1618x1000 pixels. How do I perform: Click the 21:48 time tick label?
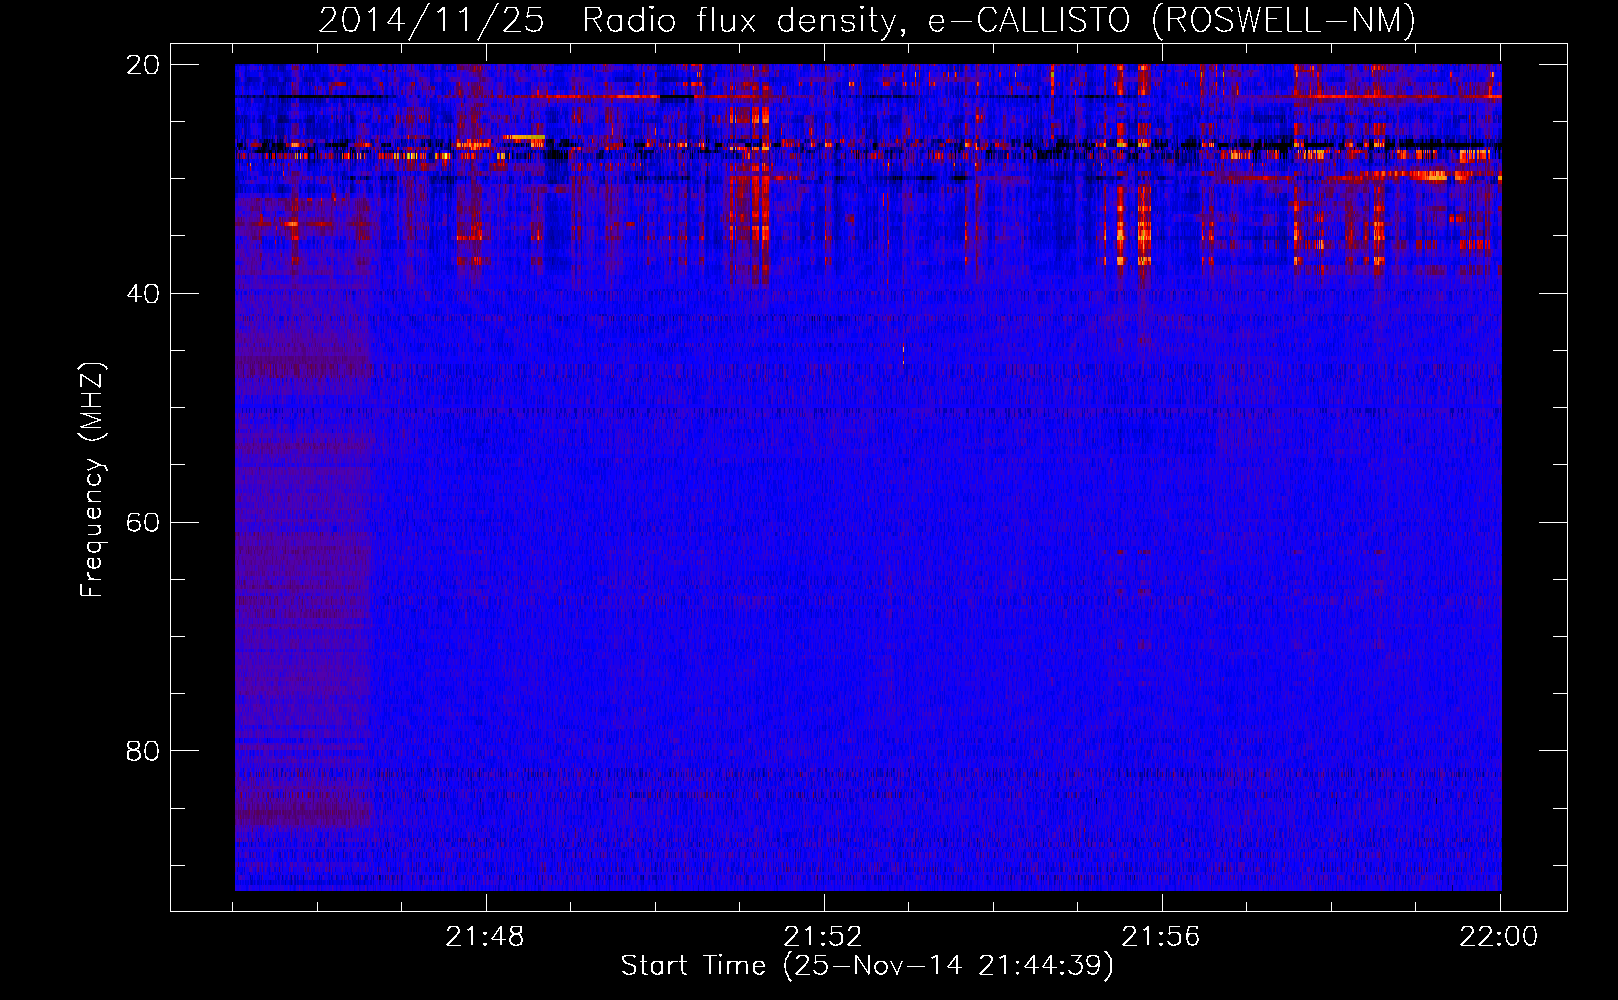pyautogui.click(x=485, y=937)
